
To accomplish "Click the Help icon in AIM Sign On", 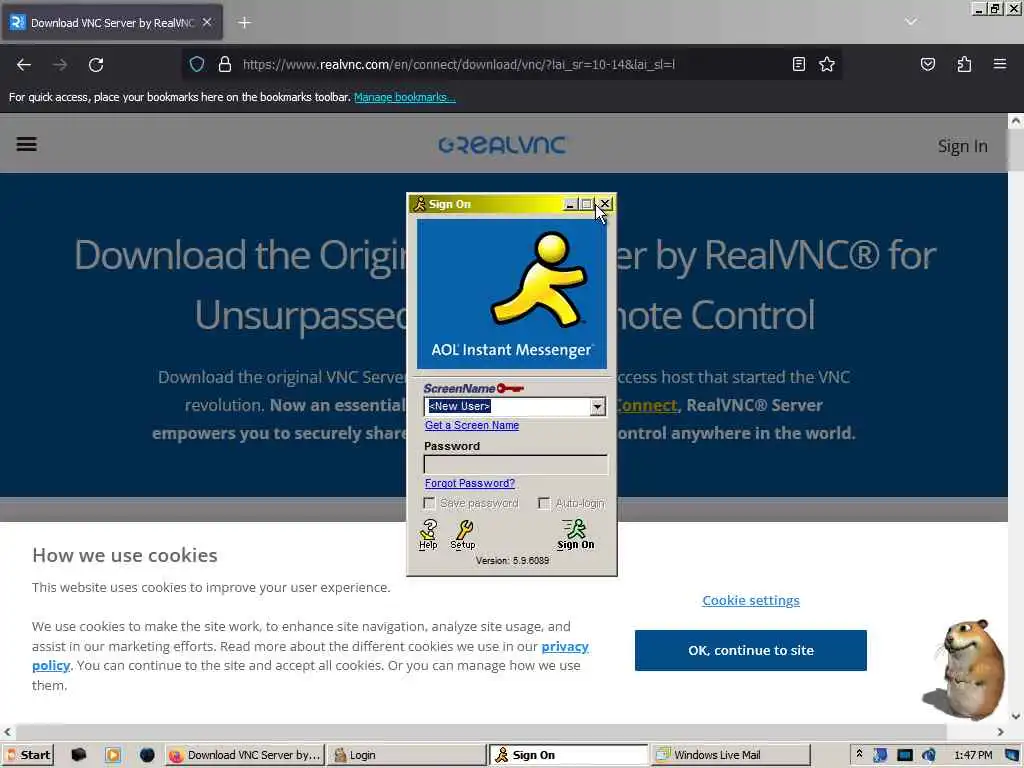I will coord(428,534).
